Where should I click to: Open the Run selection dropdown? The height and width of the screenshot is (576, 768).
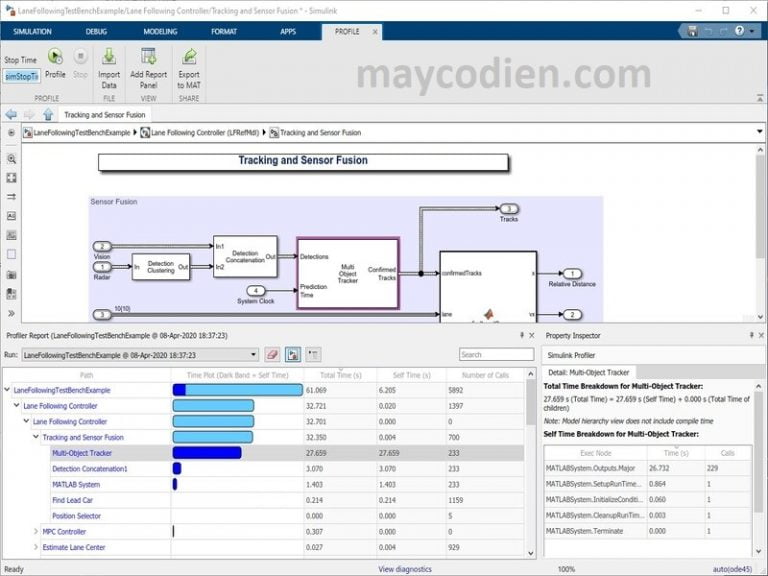point(252,354)
